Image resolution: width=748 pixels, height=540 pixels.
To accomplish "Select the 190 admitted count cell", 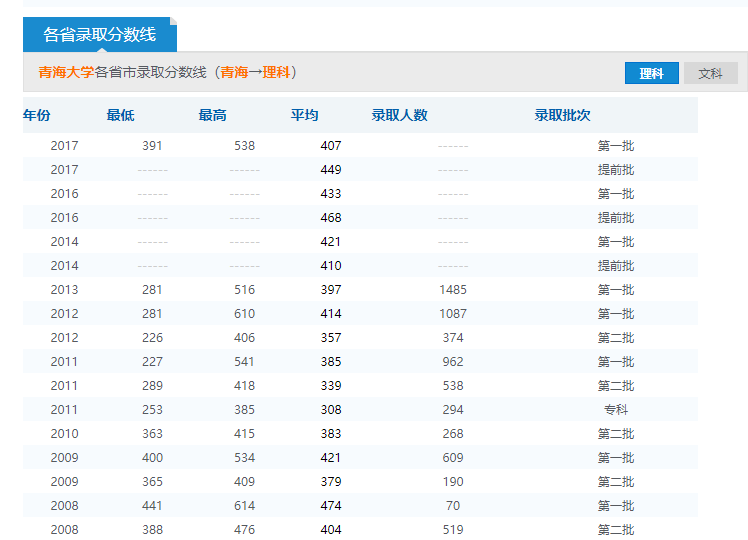I will click(453, 481).
